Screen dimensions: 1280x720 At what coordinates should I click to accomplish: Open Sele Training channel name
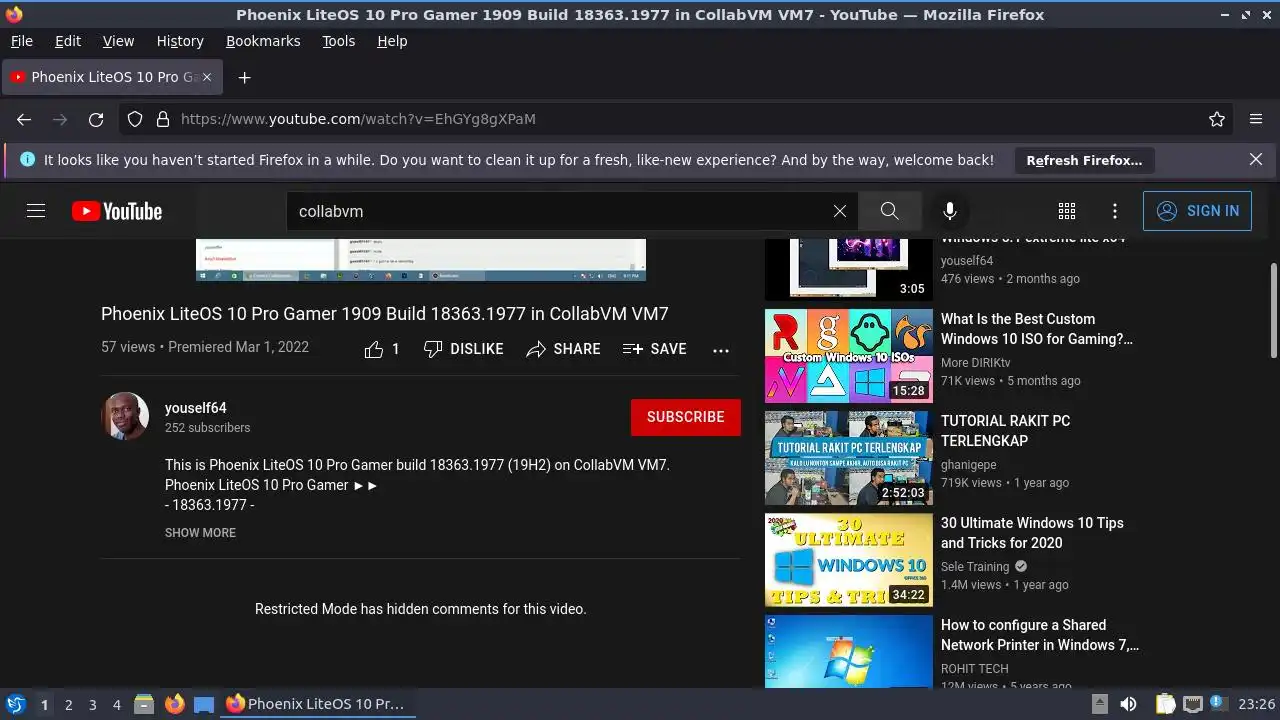coord(975,567)
